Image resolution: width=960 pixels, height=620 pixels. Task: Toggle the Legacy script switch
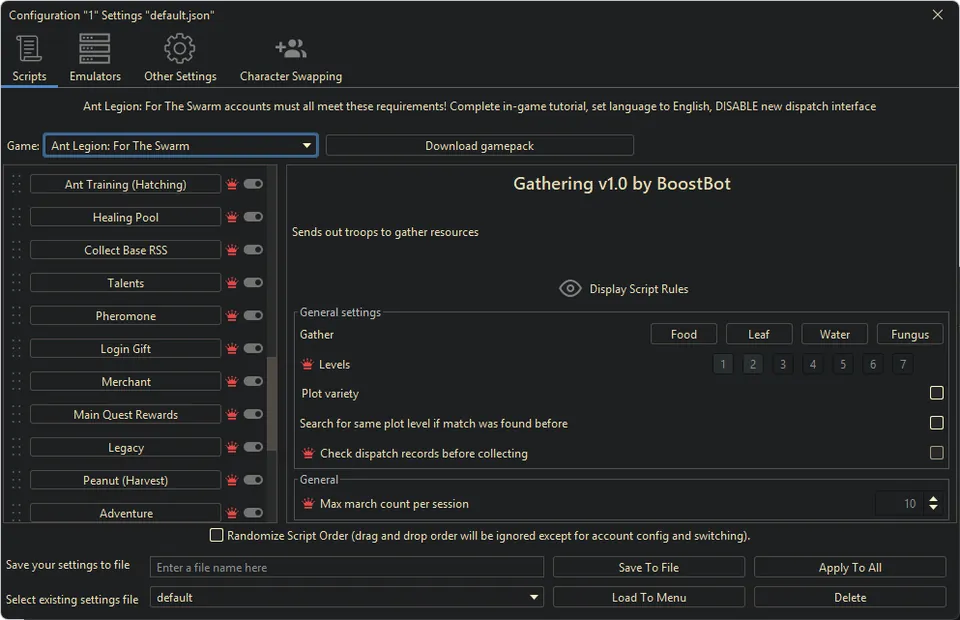tap(253, 447)
